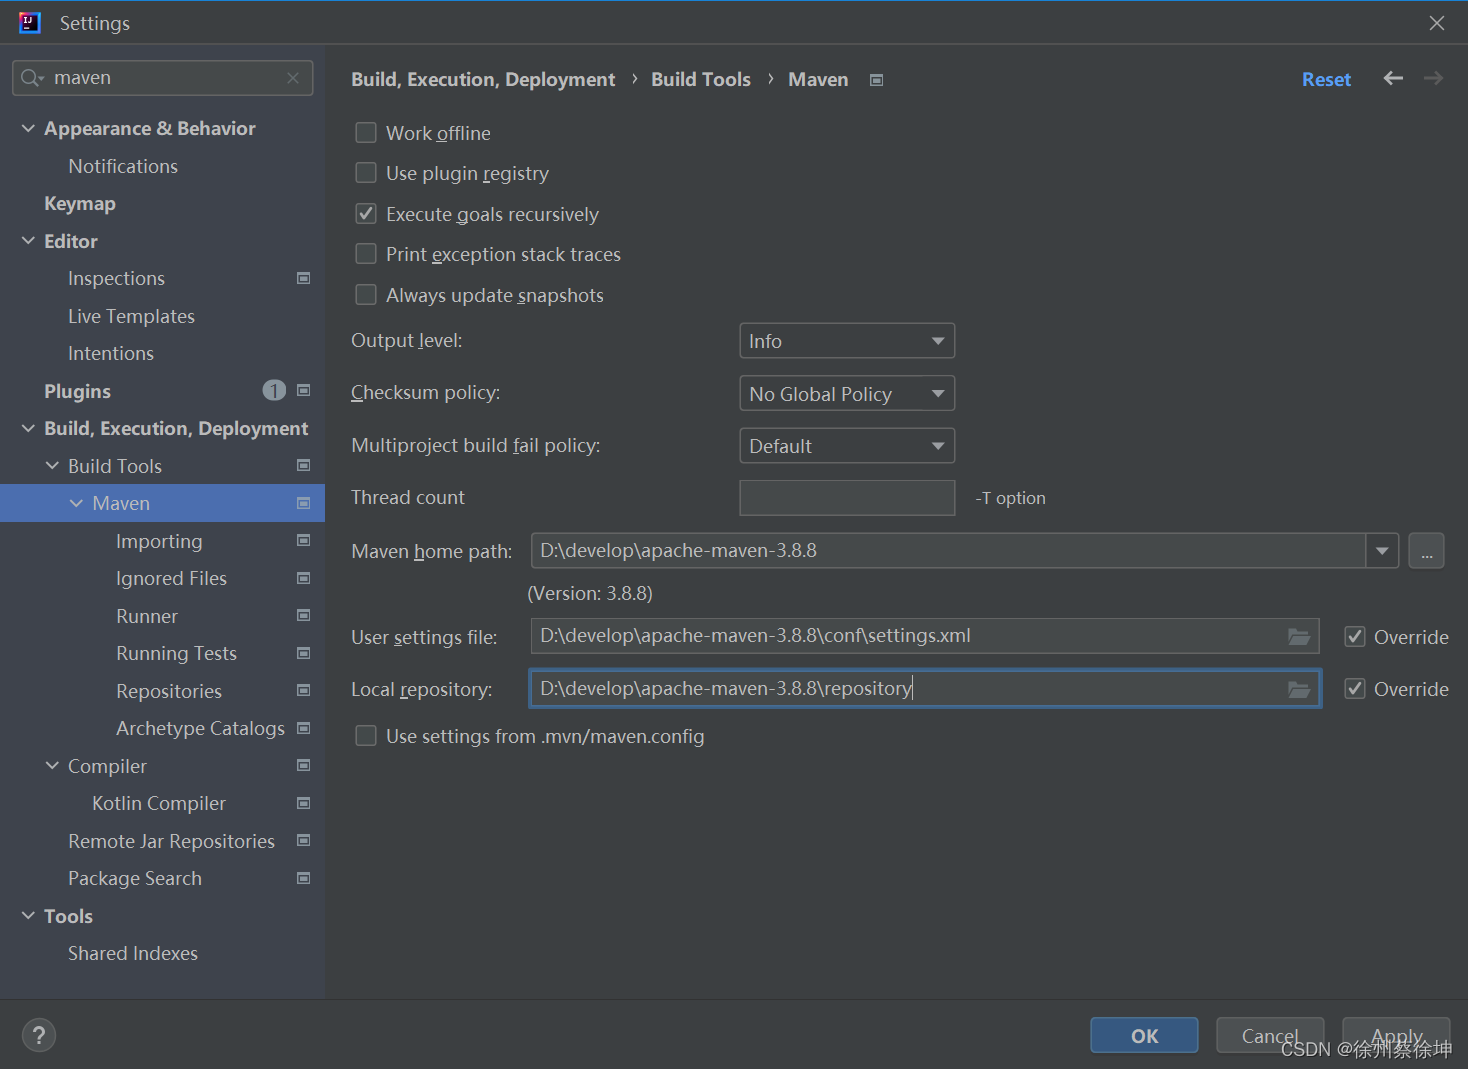
Task: Confirm settings with the OK button
Action: click(x=1144, y=1035)
